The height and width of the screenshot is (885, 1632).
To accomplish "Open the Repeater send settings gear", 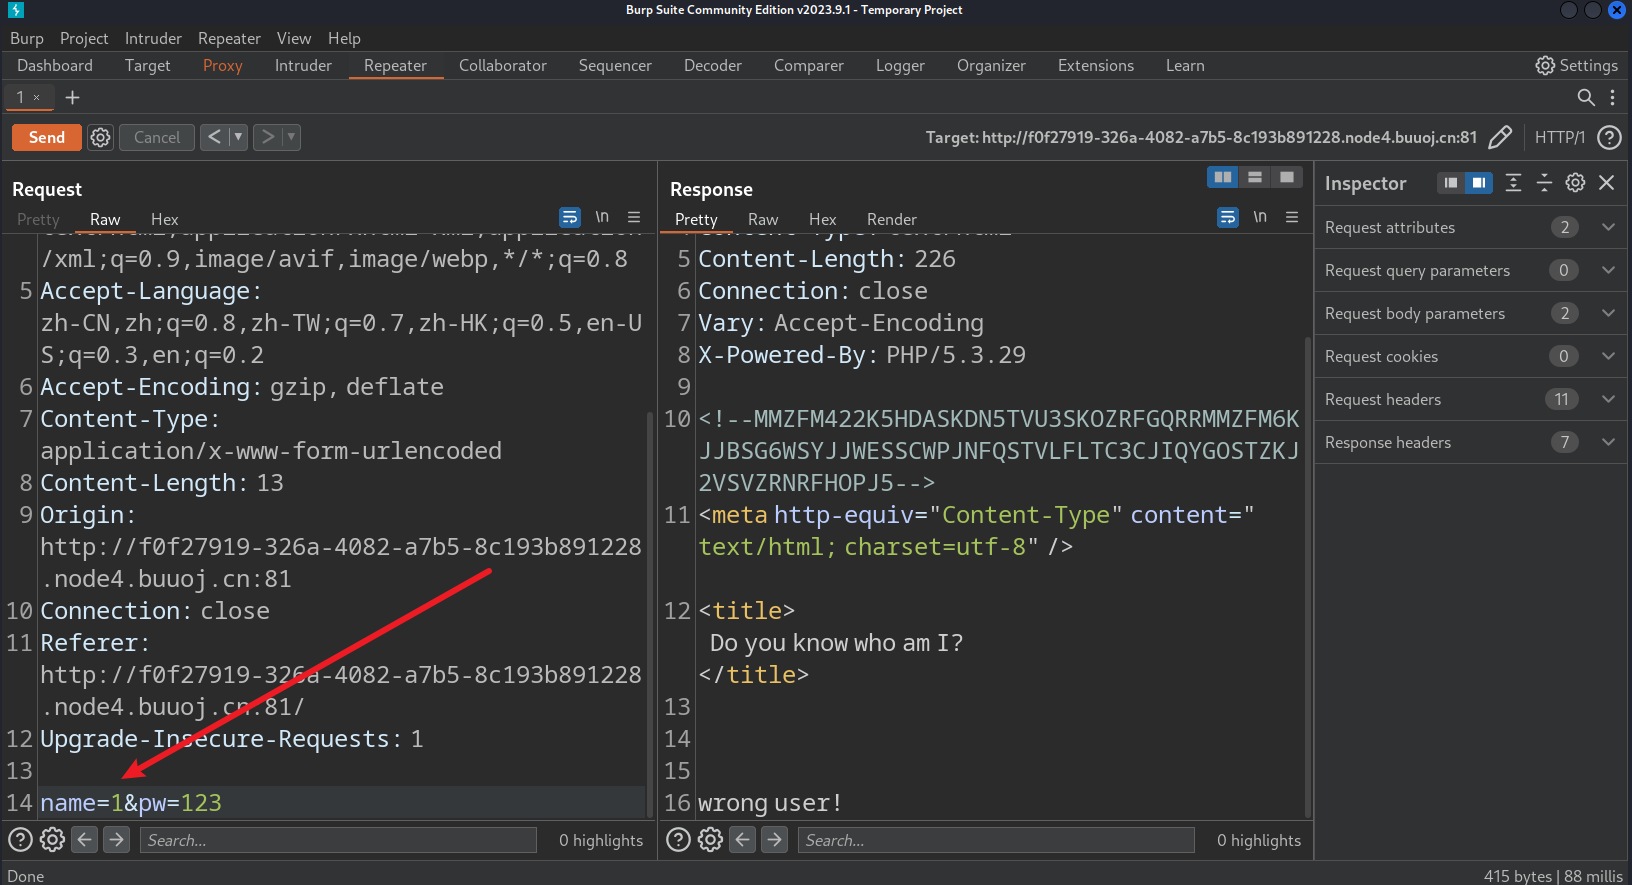I will click(100, 137).
